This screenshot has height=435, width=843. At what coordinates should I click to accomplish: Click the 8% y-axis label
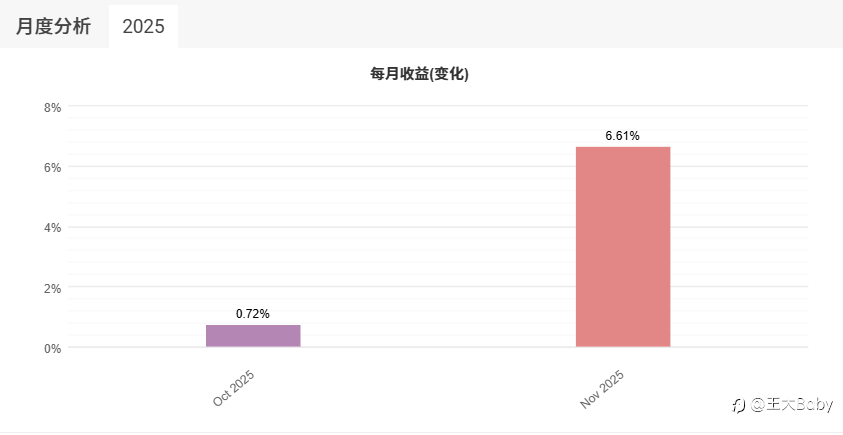pos(53,107)
